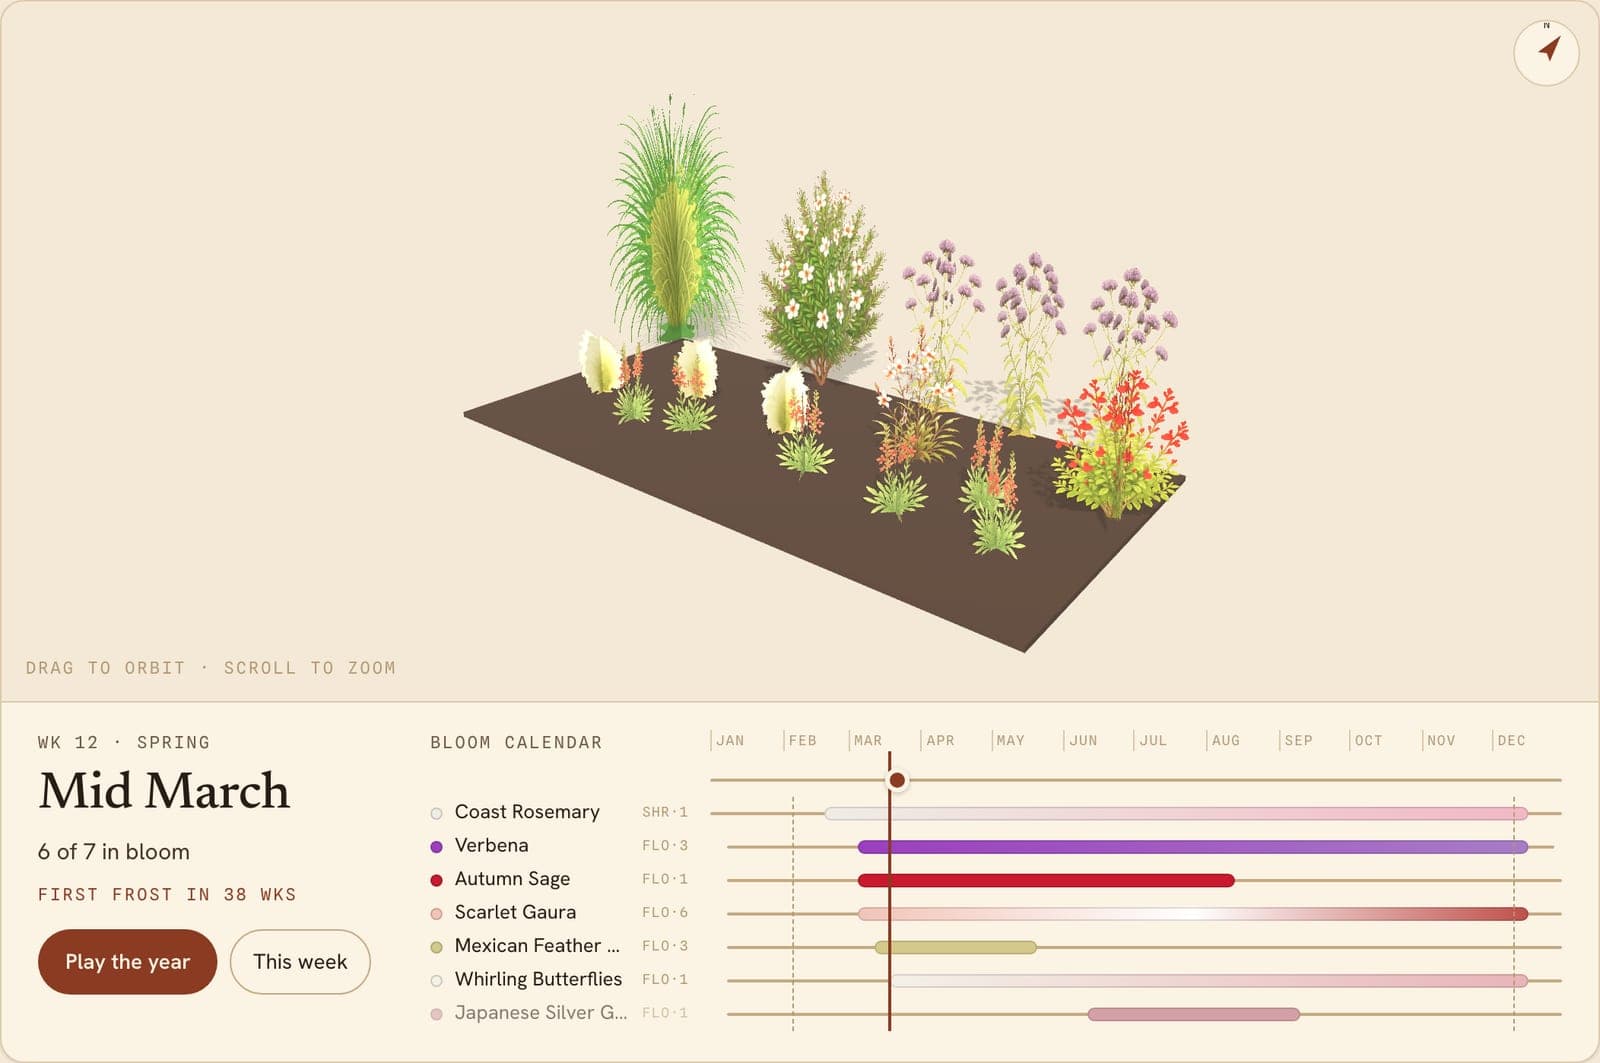
Task: Jump to This week
Action: 300,961
